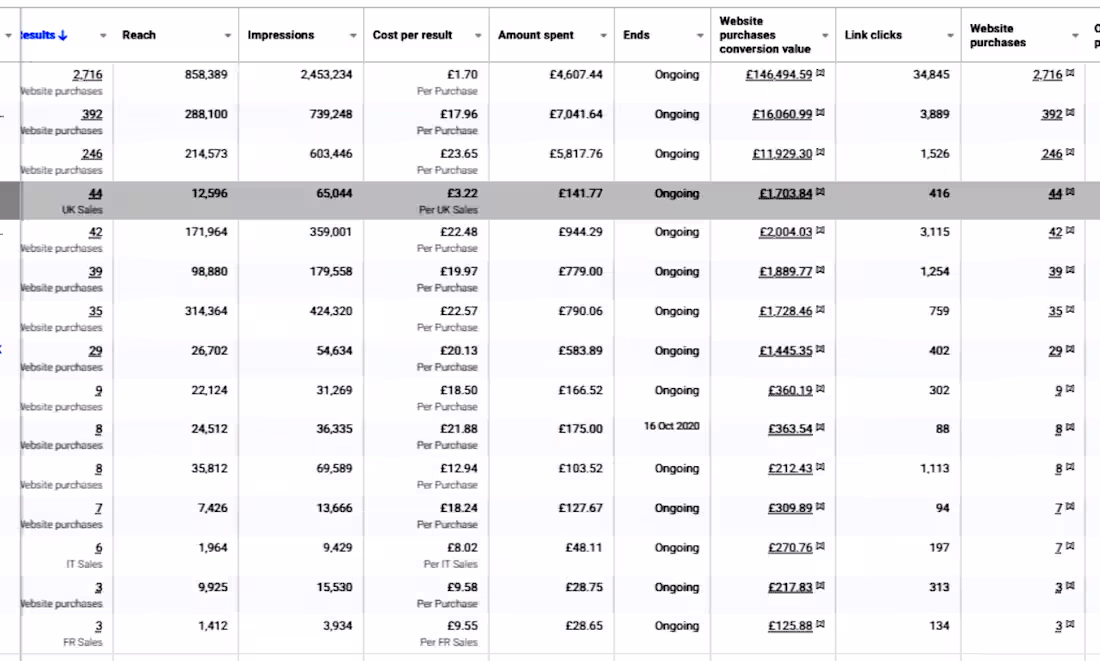Image resolution: width=1100 pixels, height=661 pixels.
Task: Open the Amount spent column dropdown
Action: click(604, 36)
